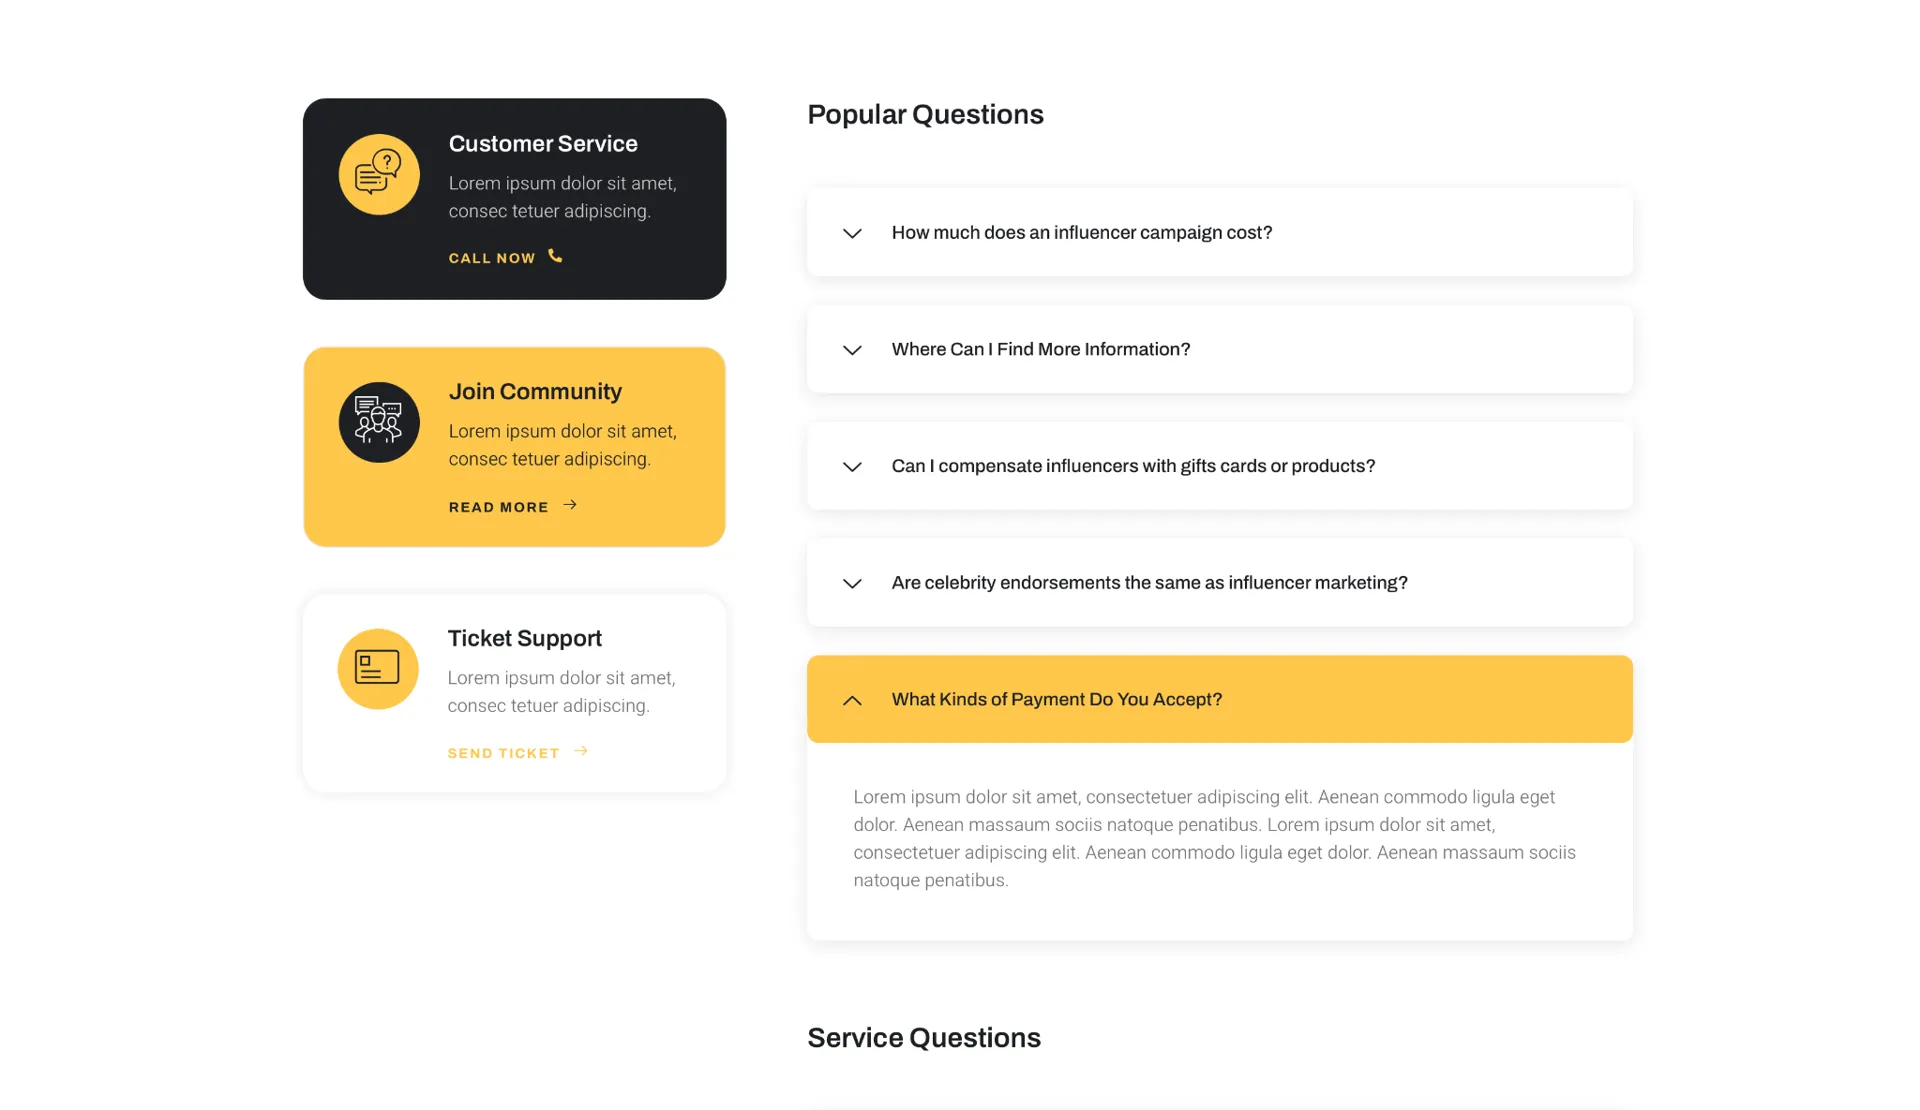Expand the gift cards compensation question chevron
This screenshot has width=1920, height=1110.
point(852,467)
